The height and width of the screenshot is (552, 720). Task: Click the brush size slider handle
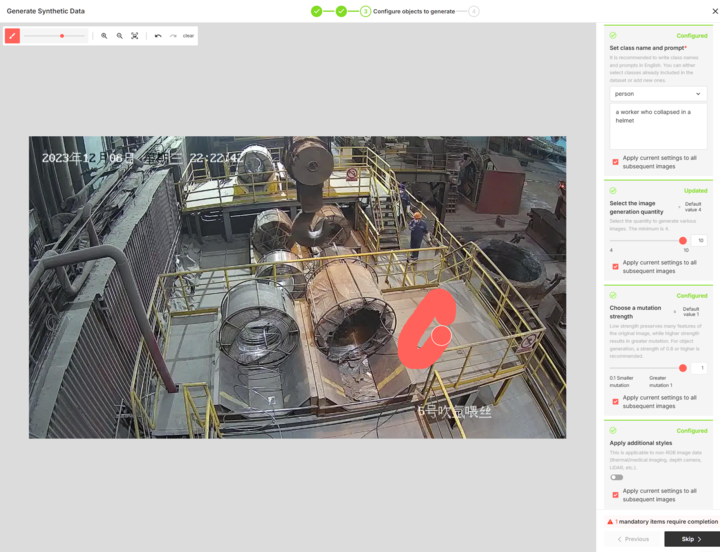click(62, 36)
